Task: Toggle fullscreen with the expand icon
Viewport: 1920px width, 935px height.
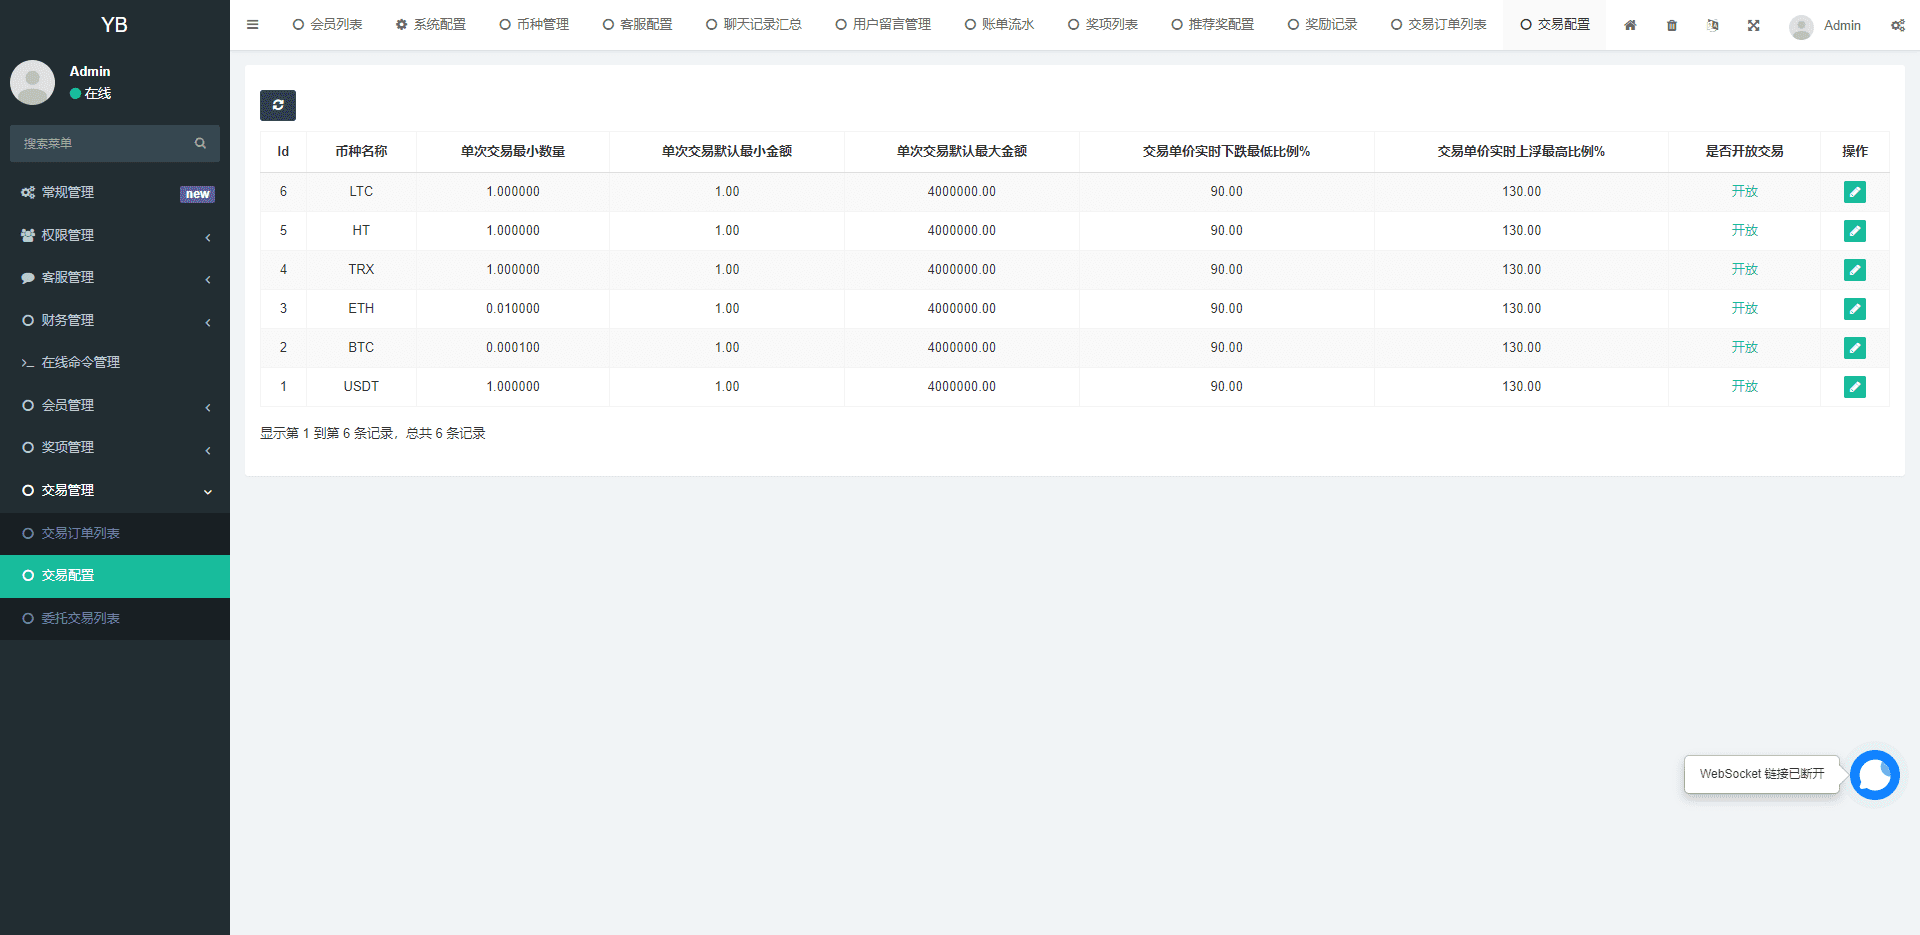Action: click(1754, 25)
